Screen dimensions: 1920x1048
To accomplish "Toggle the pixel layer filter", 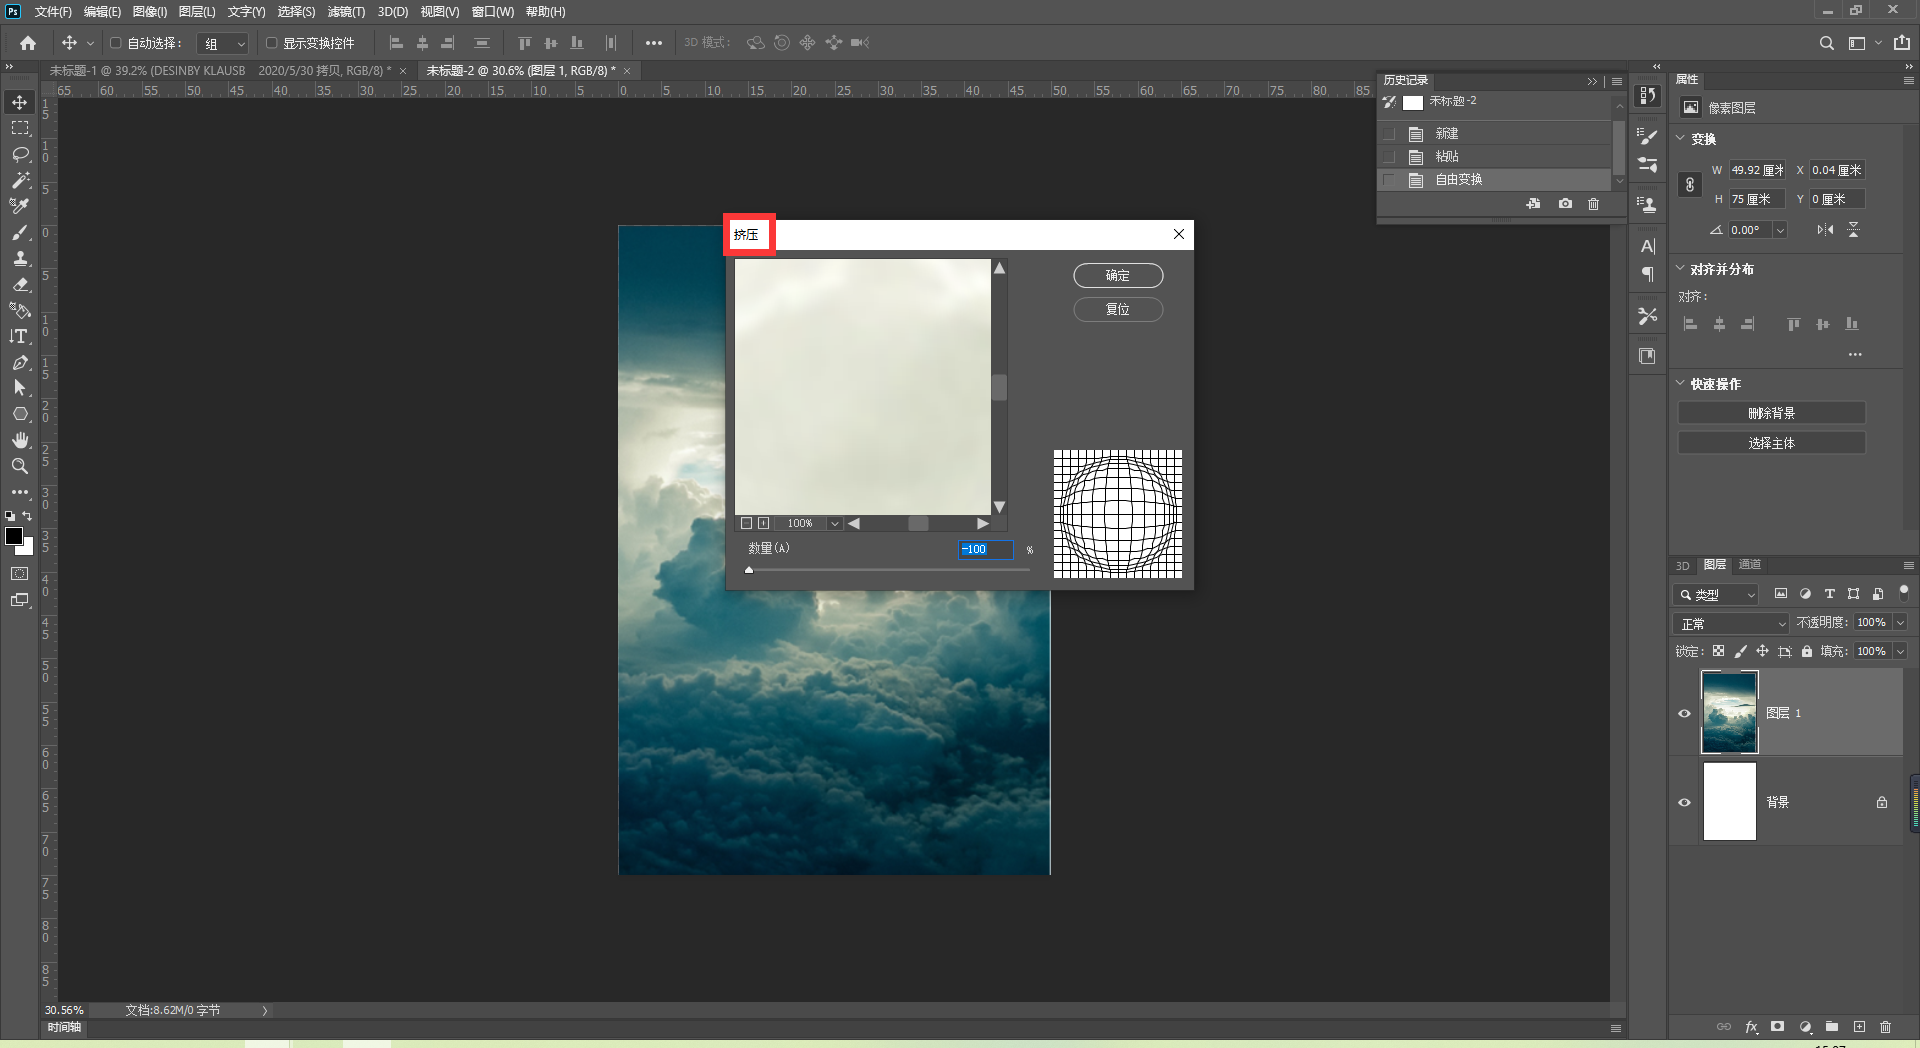I will coord(1781,594).
